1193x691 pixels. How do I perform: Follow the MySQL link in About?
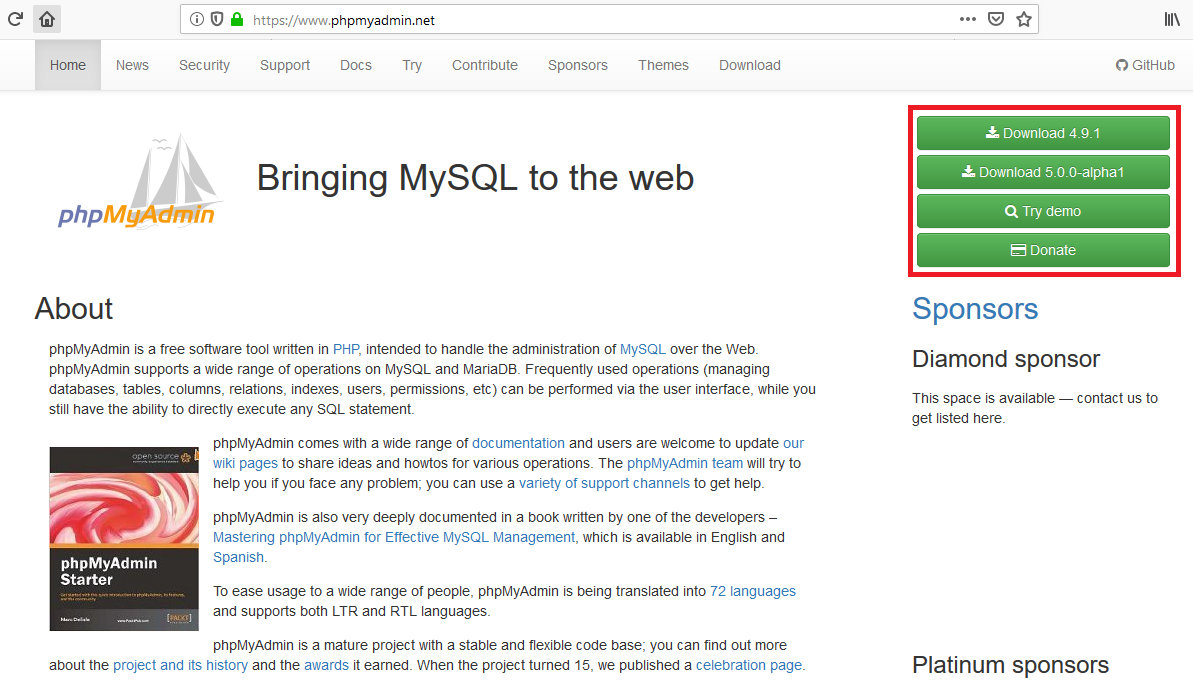[x=643, y=349]
